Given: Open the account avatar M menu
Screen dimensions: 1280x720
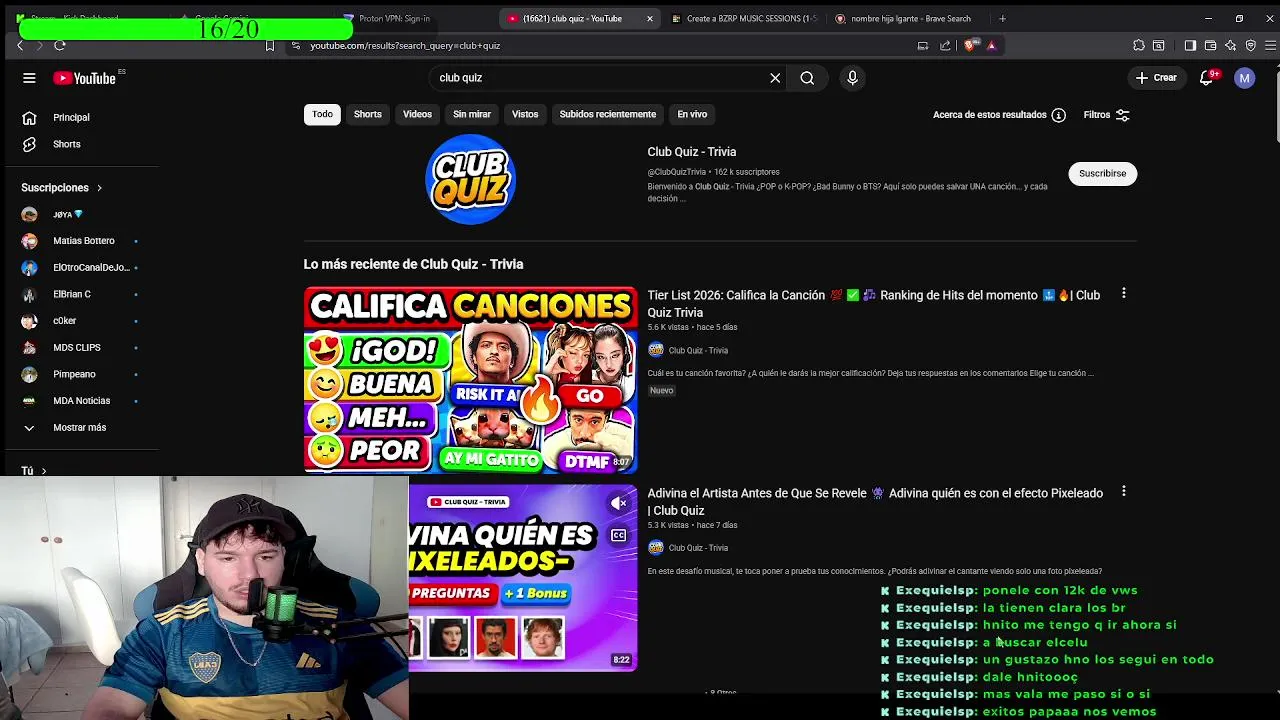Looking at the screenshot, I should 1244,78.
